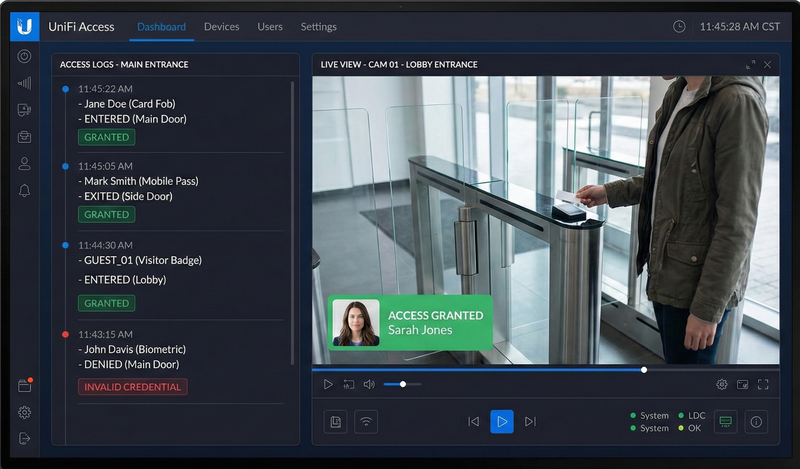Open the overview circle icon in sidebar
800x469 pixels.
(x=24, y=56)
